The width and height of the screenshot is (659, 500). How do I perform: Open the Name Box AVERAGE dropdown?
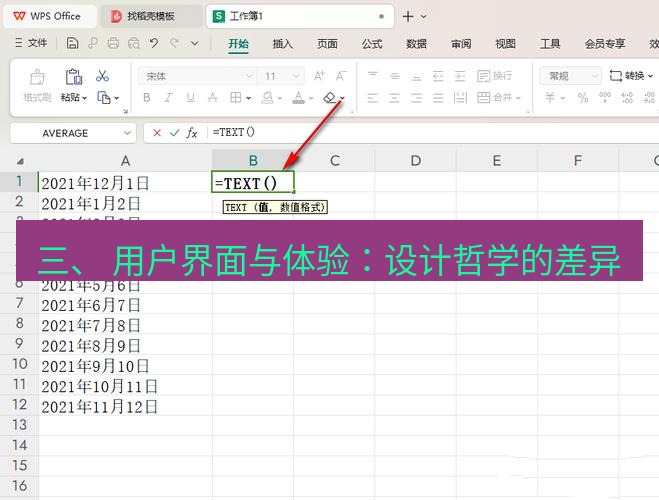pyautogui.click(x=127, y=133)
